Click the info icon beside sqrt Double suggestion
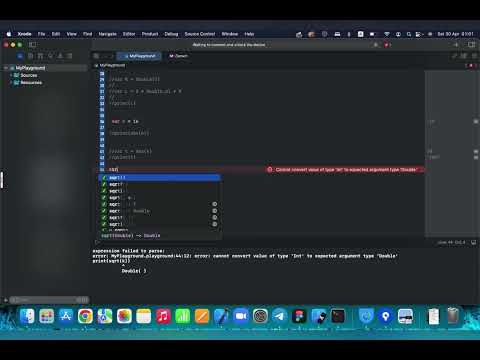Image resolution: width=480 pixels, height=360 pixels. pos(215,211)
